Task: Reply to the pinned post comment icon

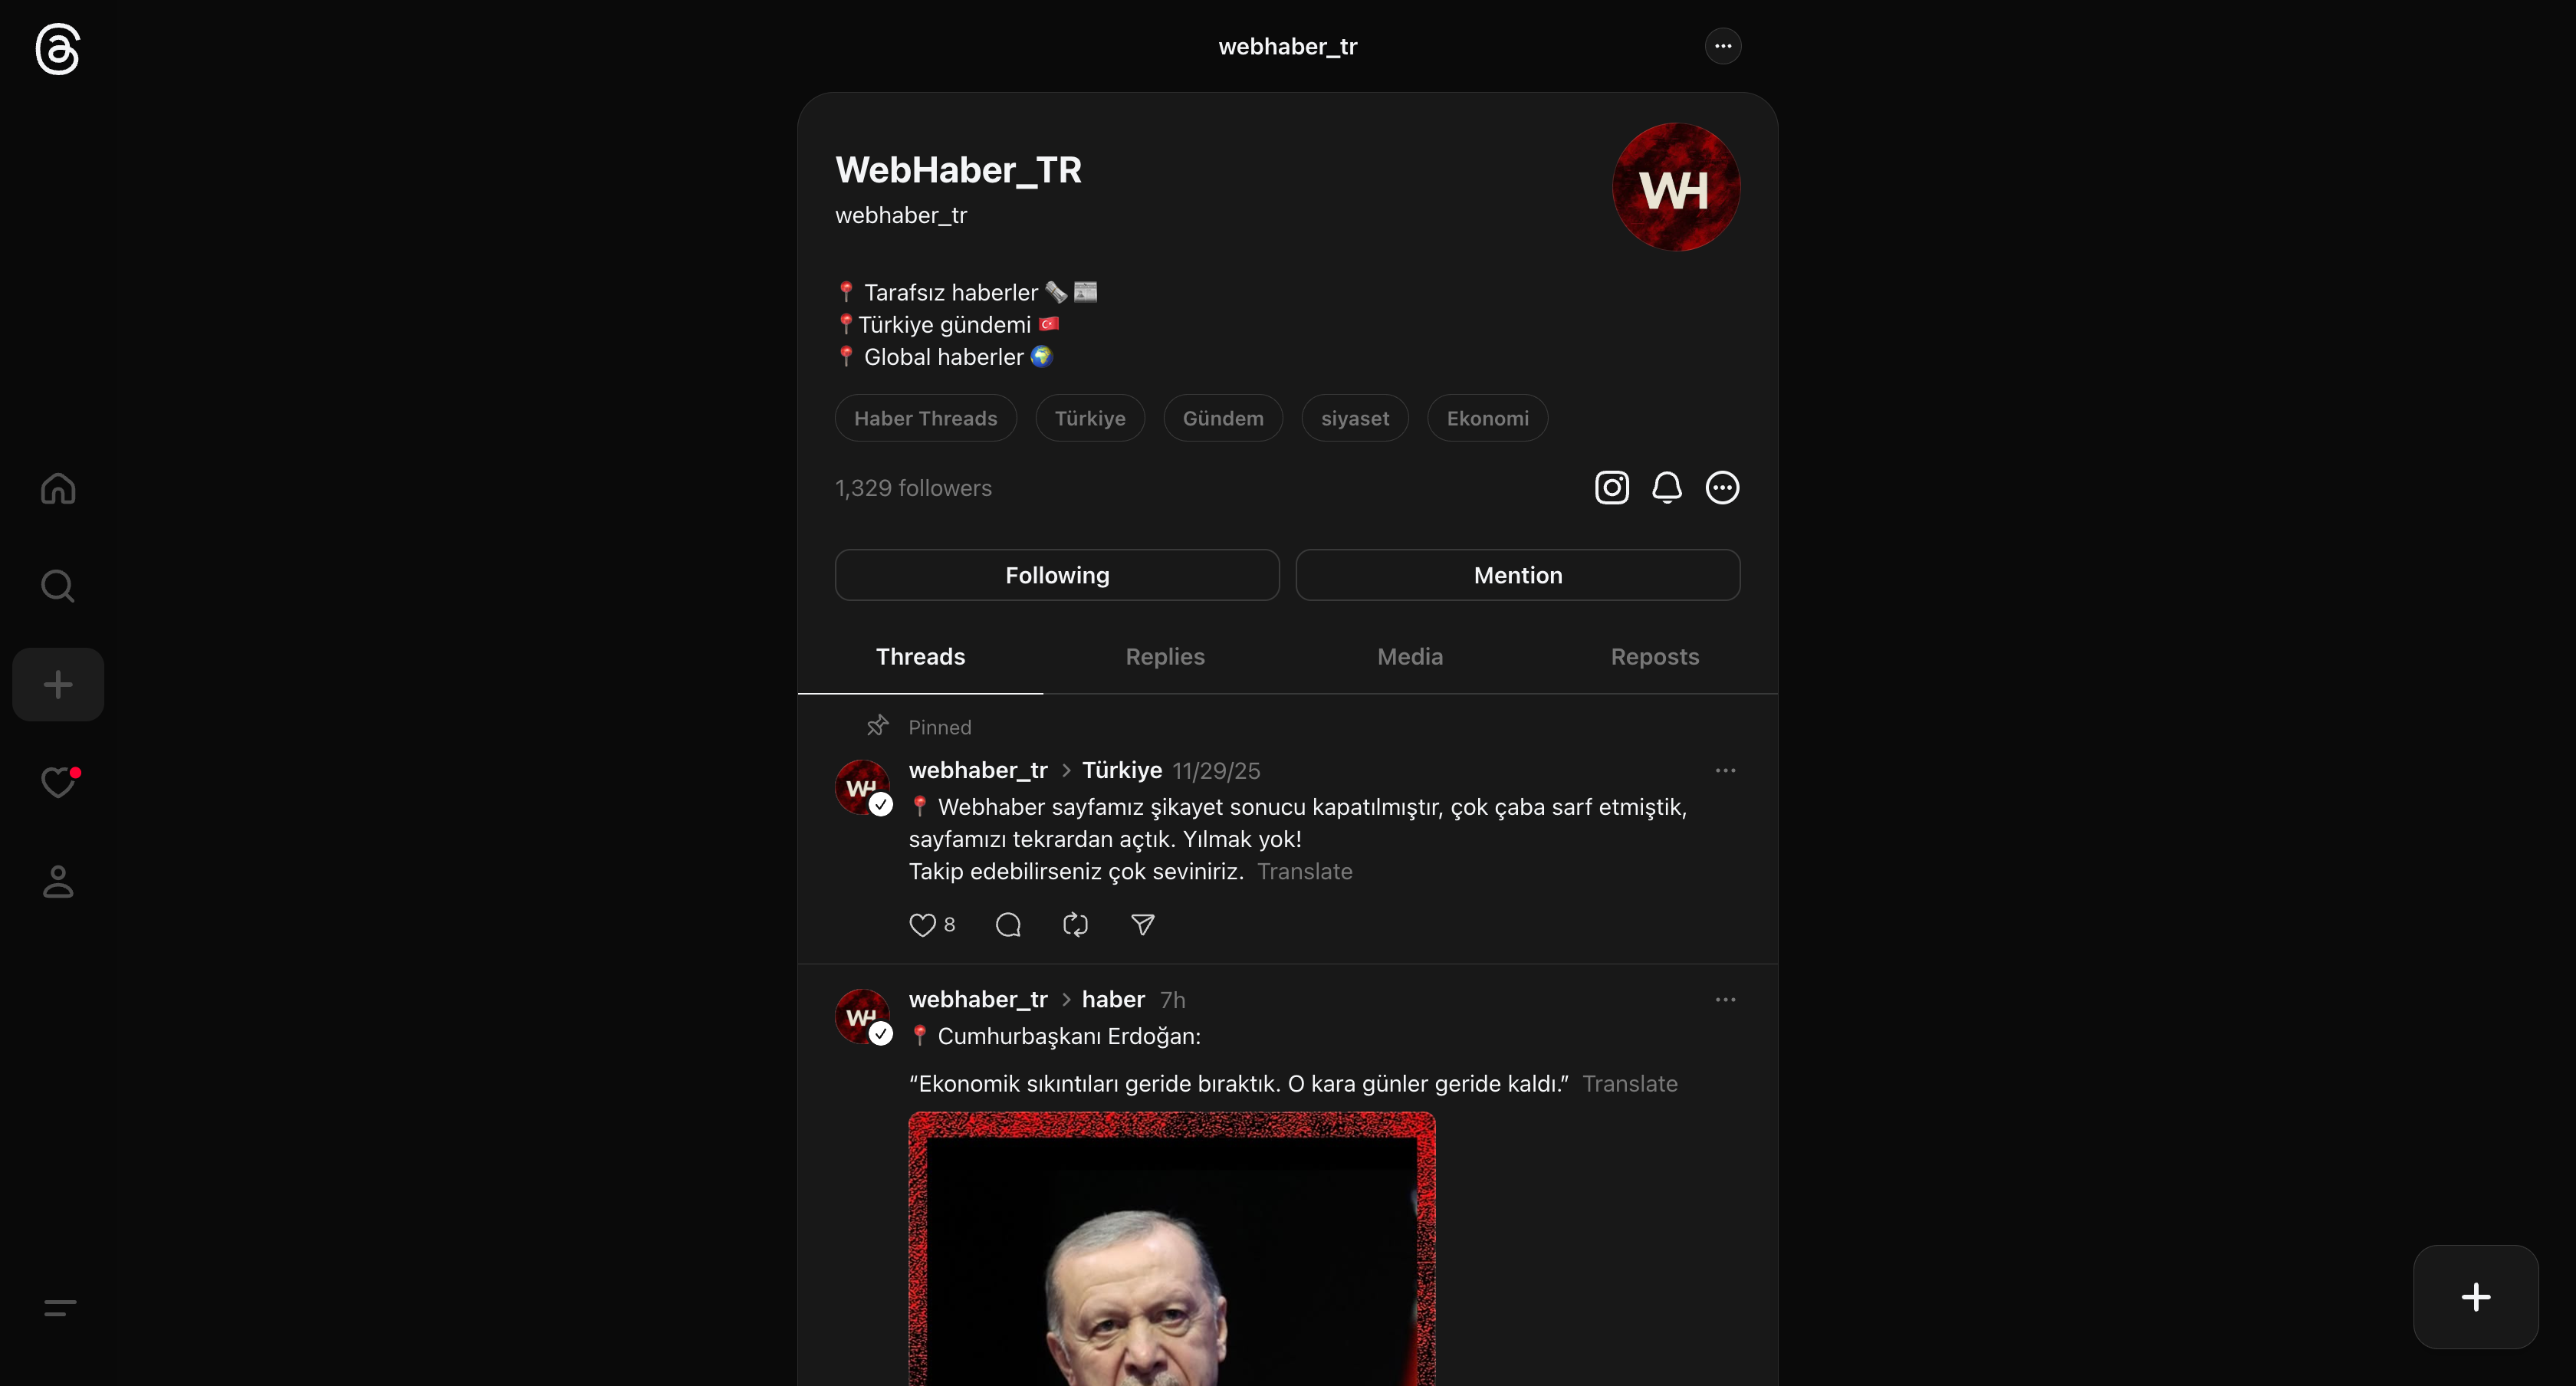Action: coord(1008,925)
